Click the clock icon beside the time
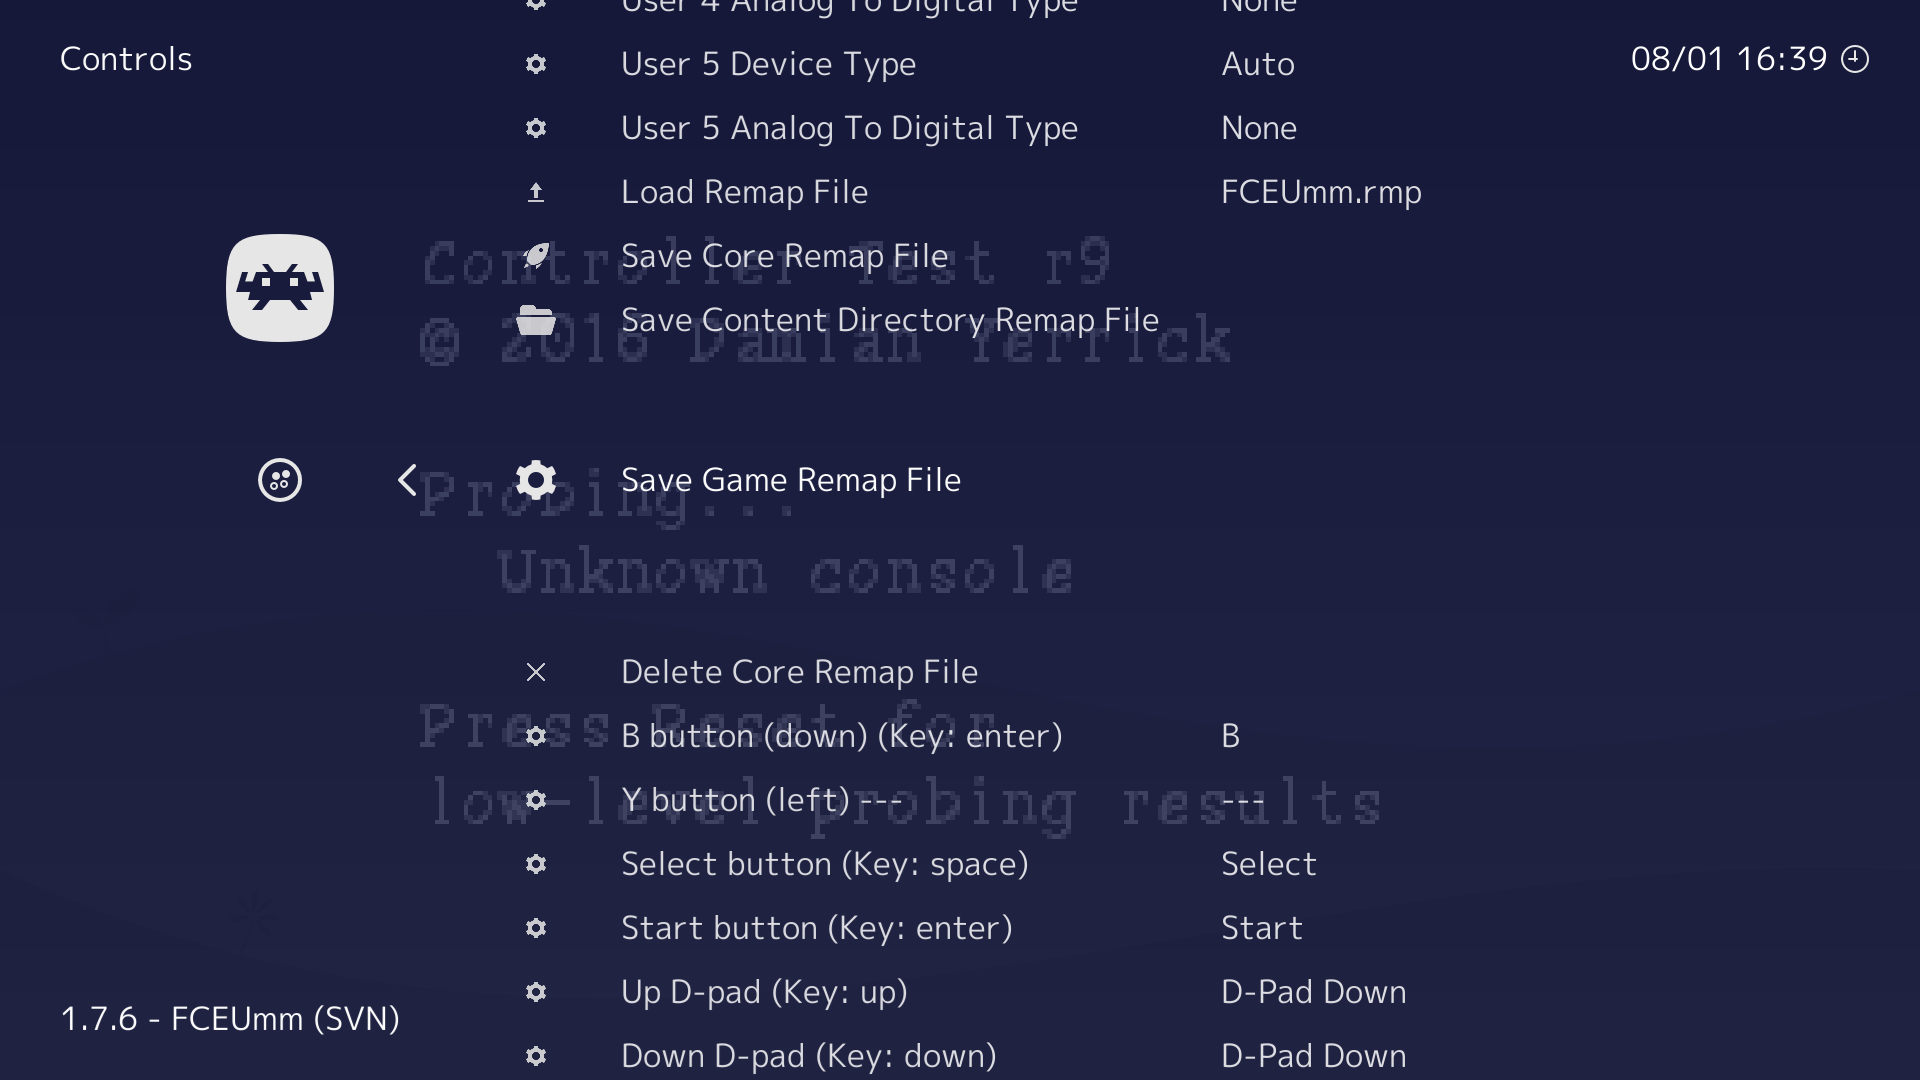This screenshot has height=1080, width=1920. [x=1855, y=59]
